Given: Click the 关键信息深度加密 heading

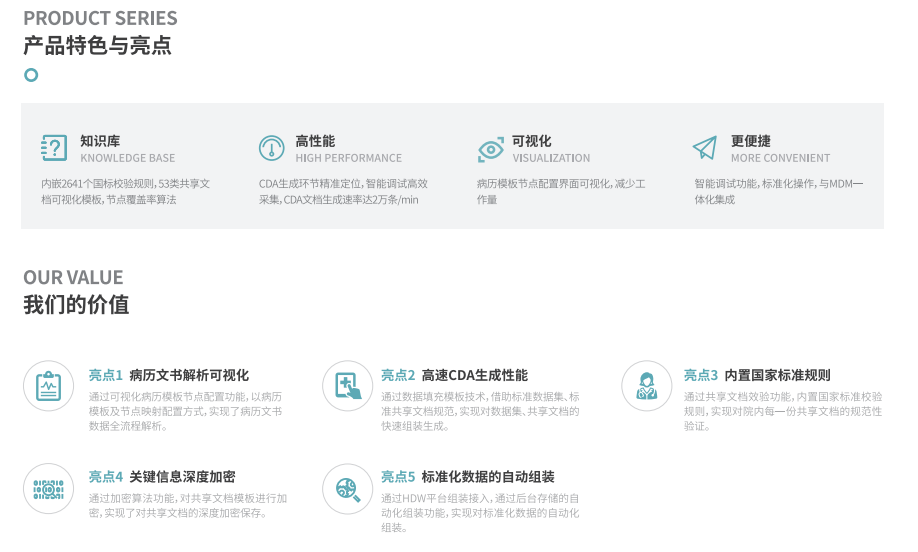Looking at the screenshot, I should [x=182, y=476].
